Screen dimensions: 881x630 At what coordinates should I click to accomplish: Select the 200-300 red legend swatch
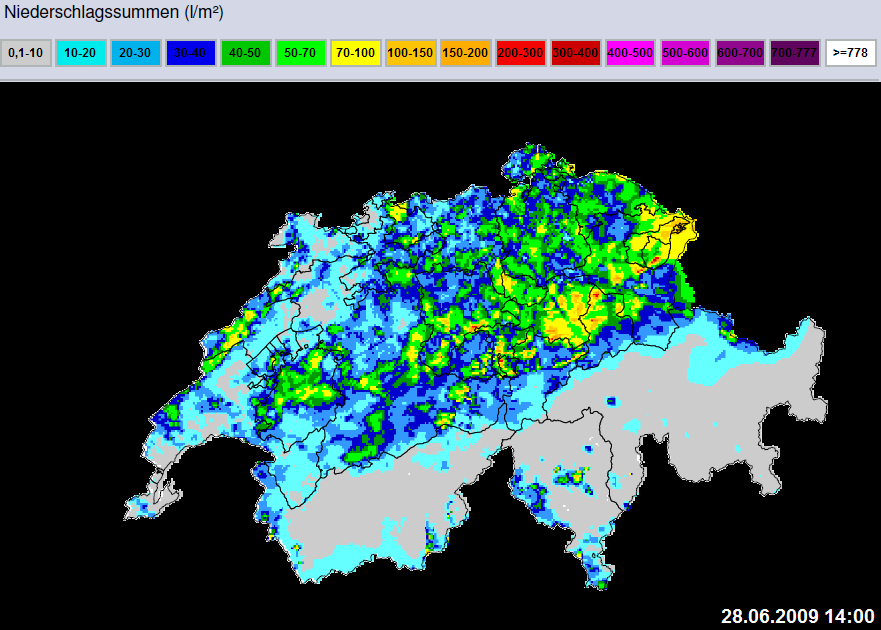(521, 53)
